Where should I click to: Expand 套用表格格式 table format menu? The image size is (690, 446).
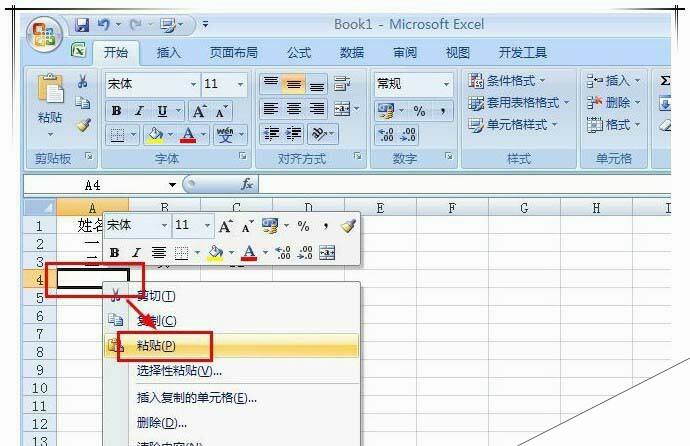tap(518, 103)
